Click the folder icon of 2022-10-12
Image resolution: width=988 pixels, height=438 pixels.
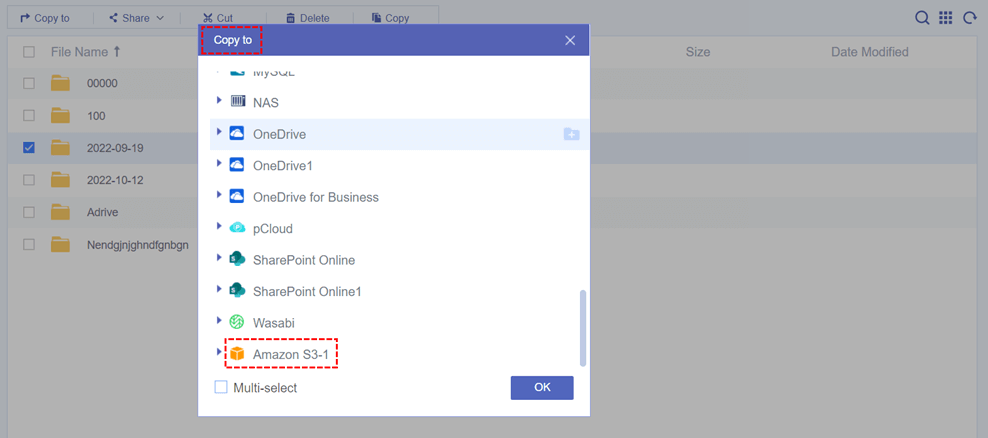[60, 180]
